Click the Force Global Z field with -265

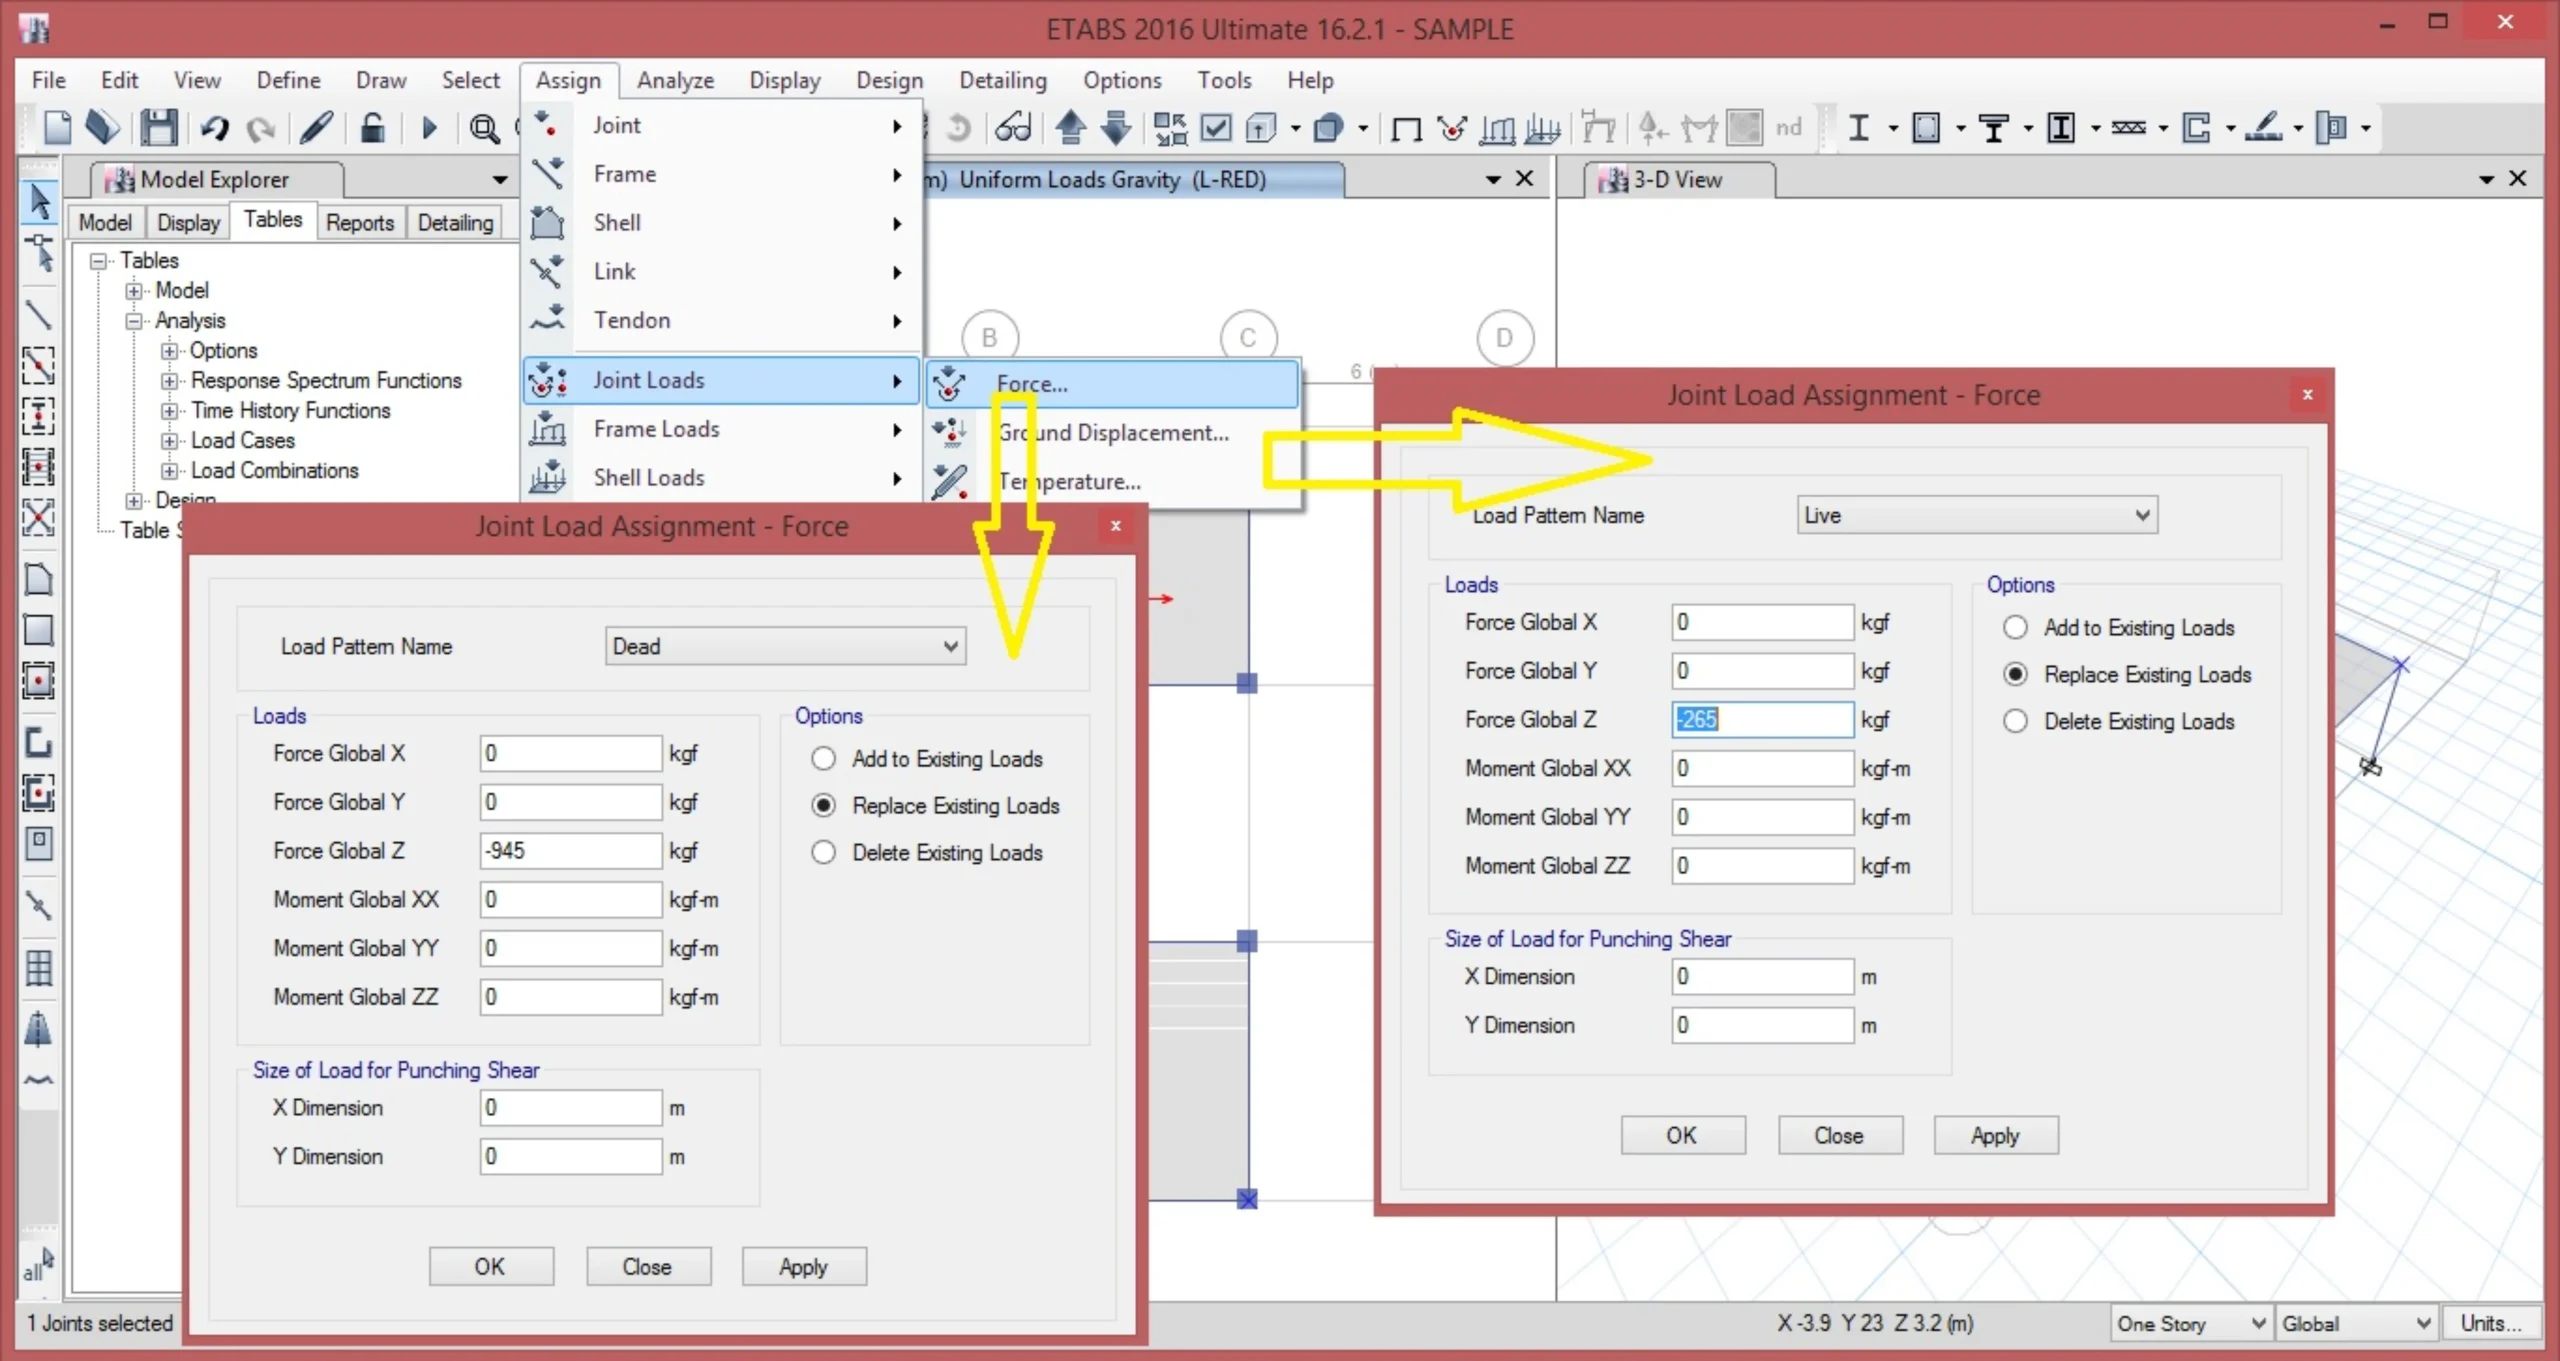pyautogui.click(x=1762, y=720)
